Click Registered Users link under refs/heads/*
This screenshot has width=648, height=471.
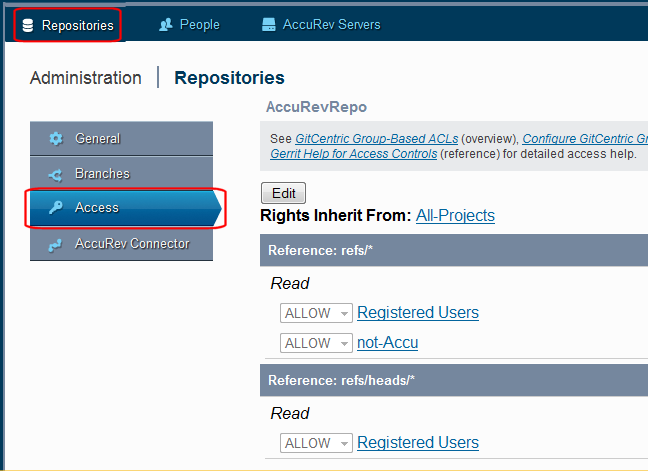coord(417,443)
